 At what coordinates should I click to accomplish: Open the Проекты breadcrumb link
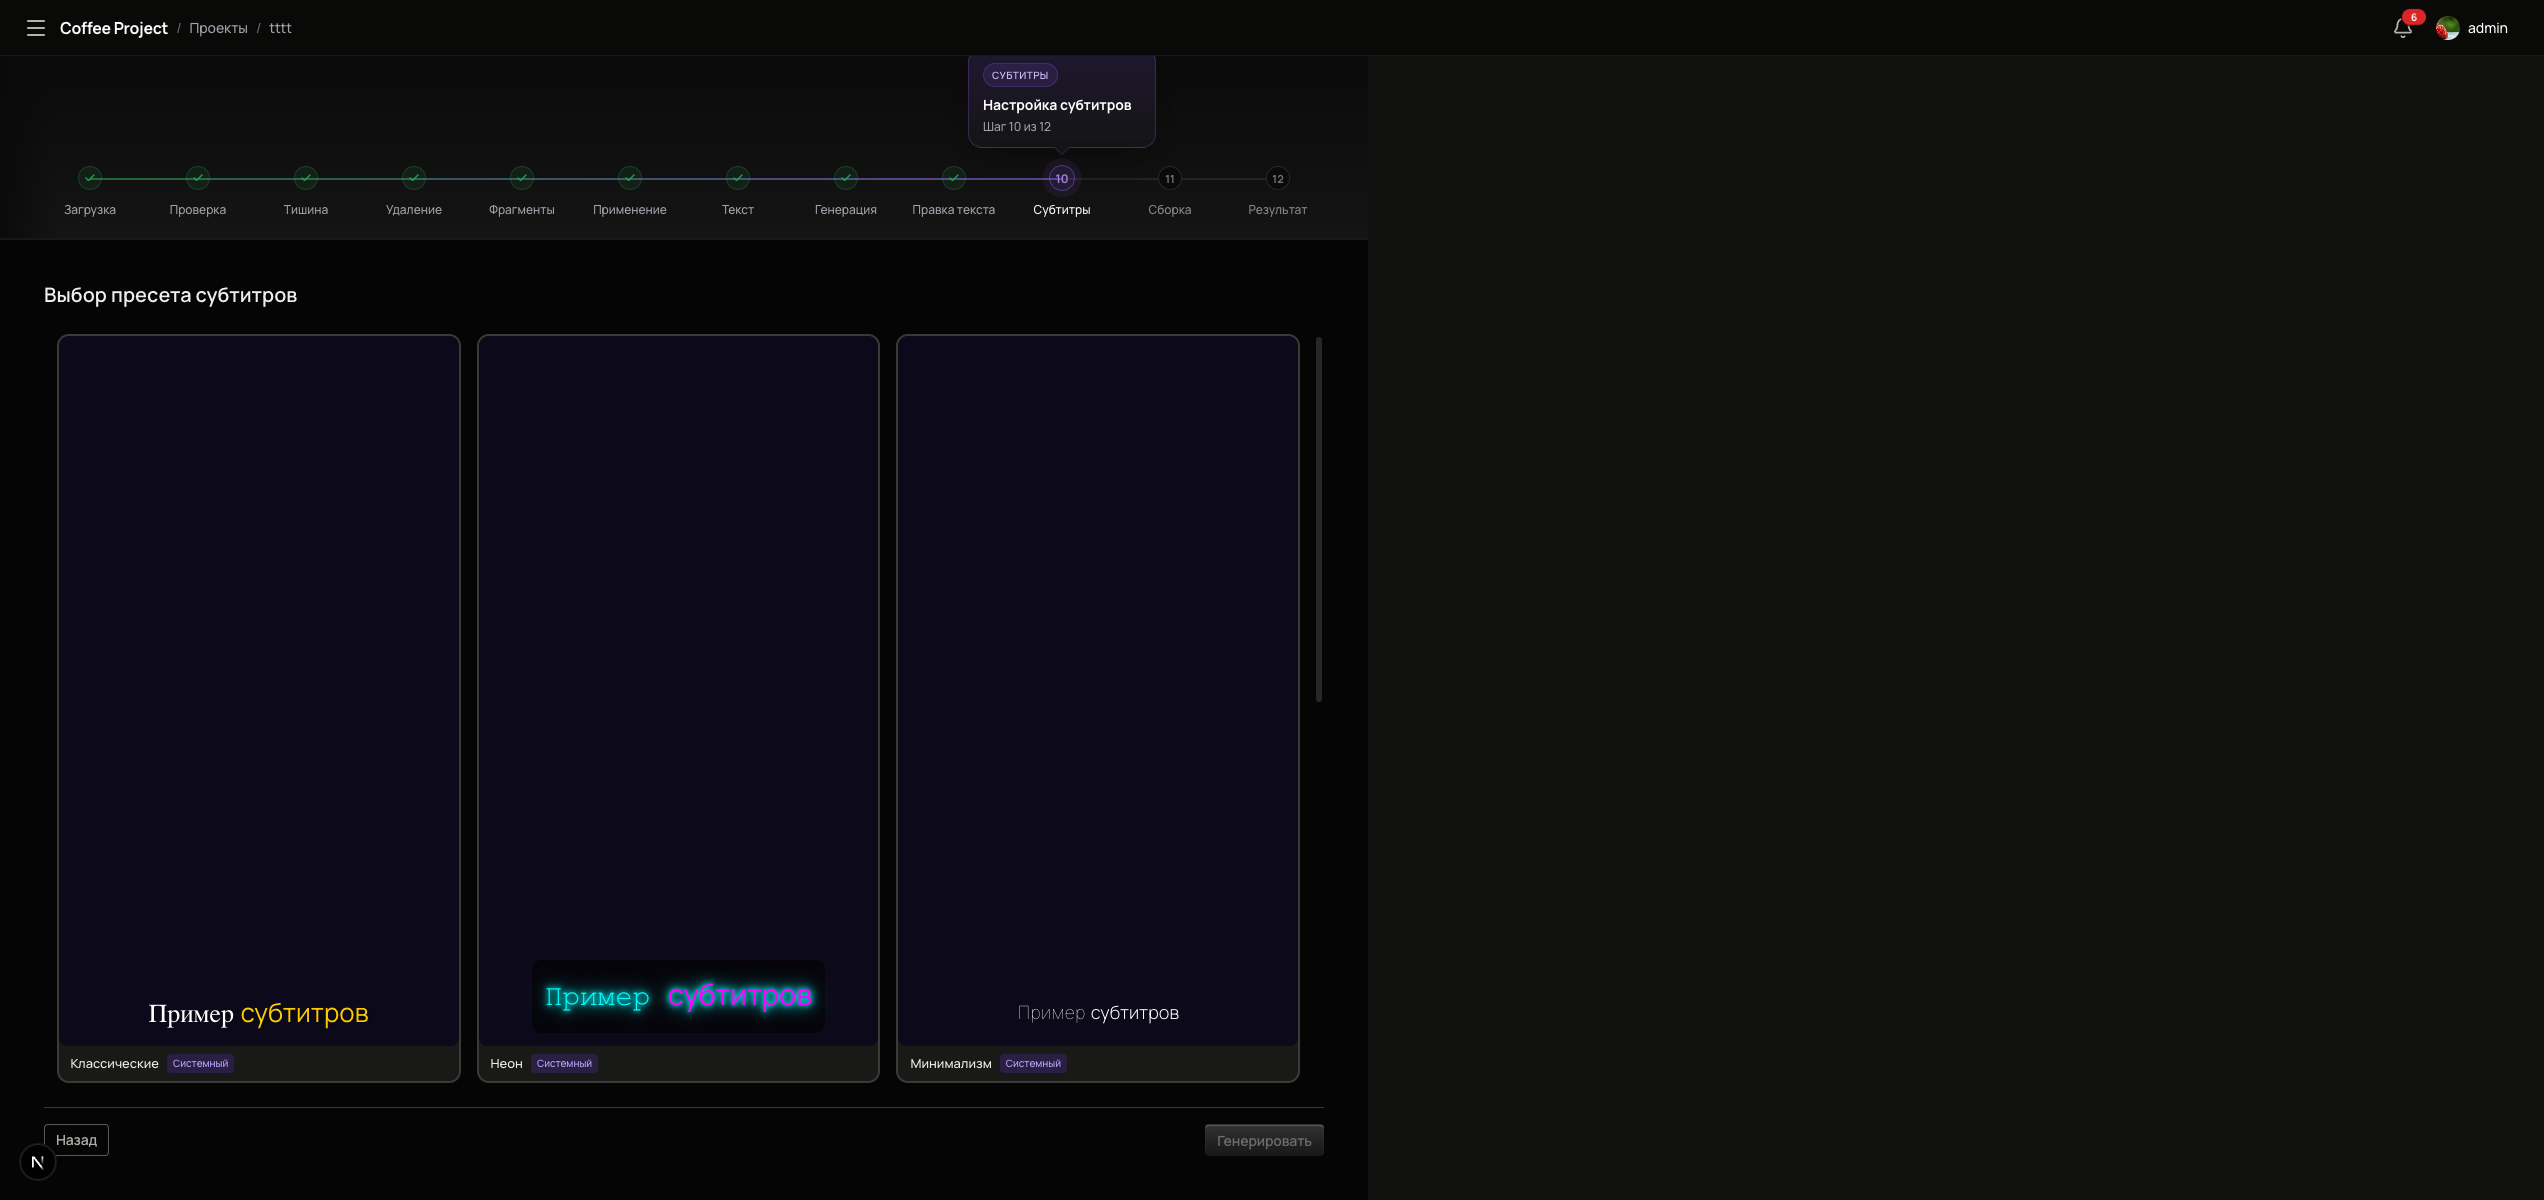(x=218, y=28)
